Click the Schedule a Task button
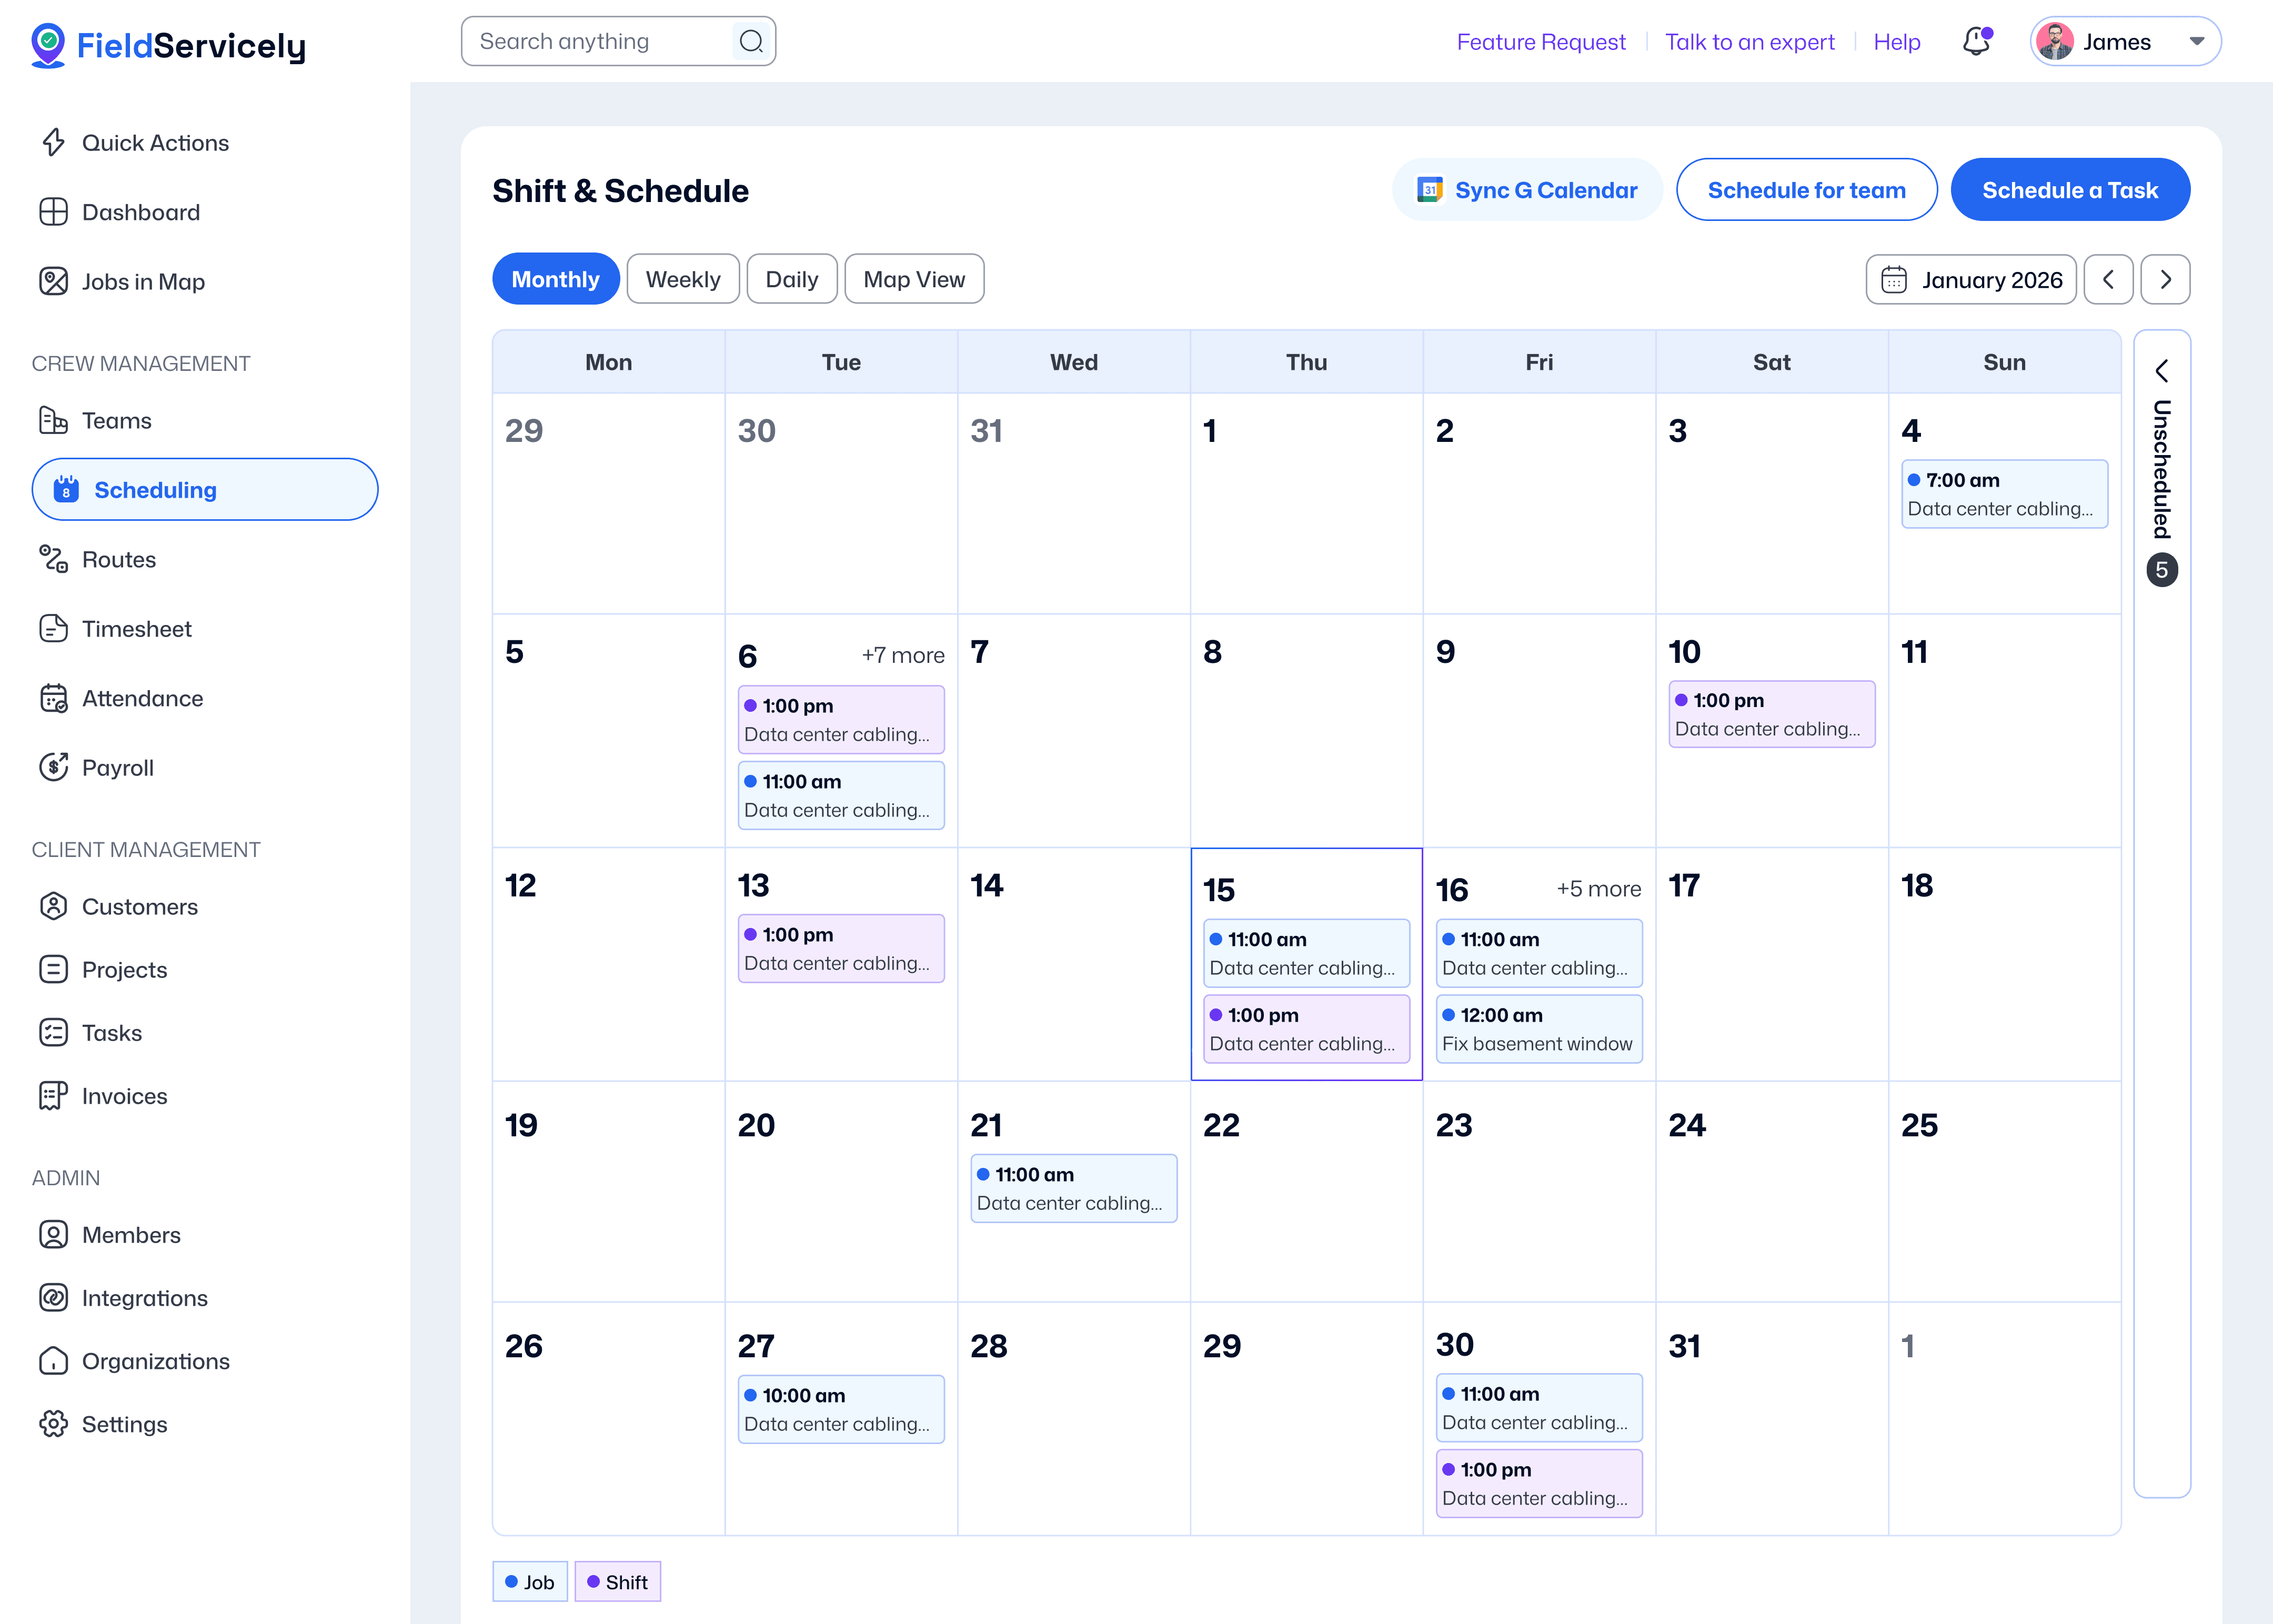The image size is (2273, 1624). pos(2070,190)
